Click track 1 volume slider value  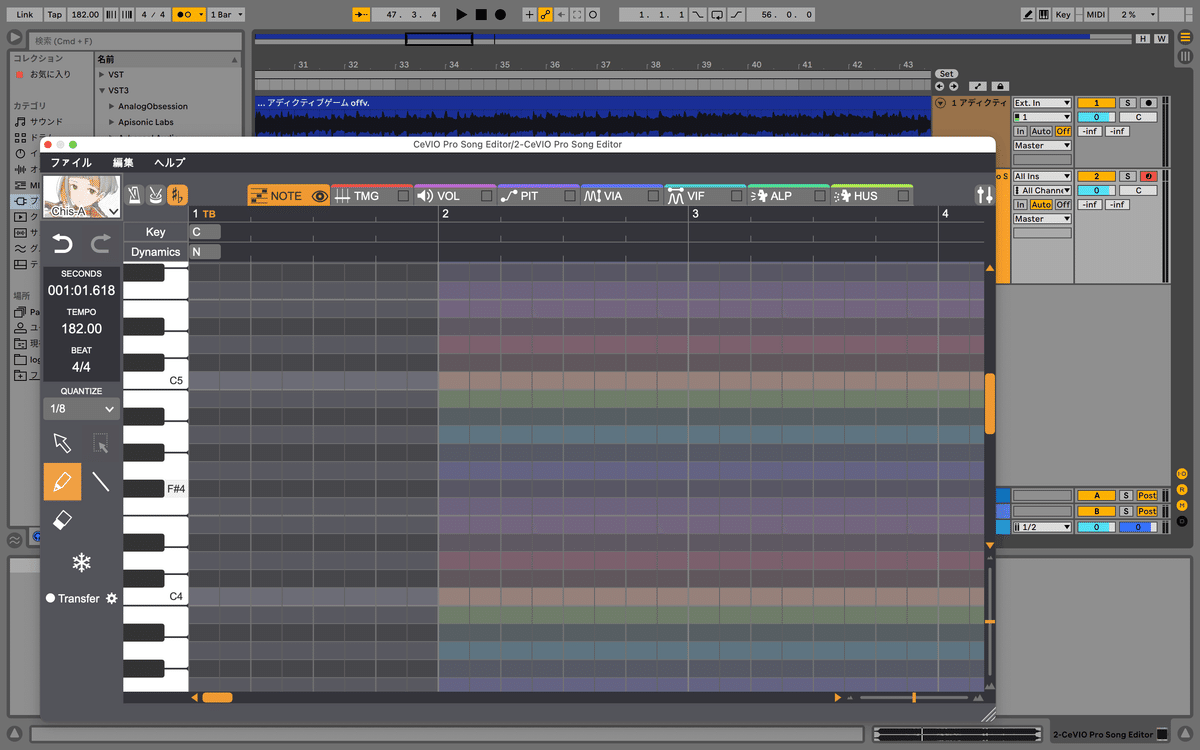click(x=1096, y=117)
